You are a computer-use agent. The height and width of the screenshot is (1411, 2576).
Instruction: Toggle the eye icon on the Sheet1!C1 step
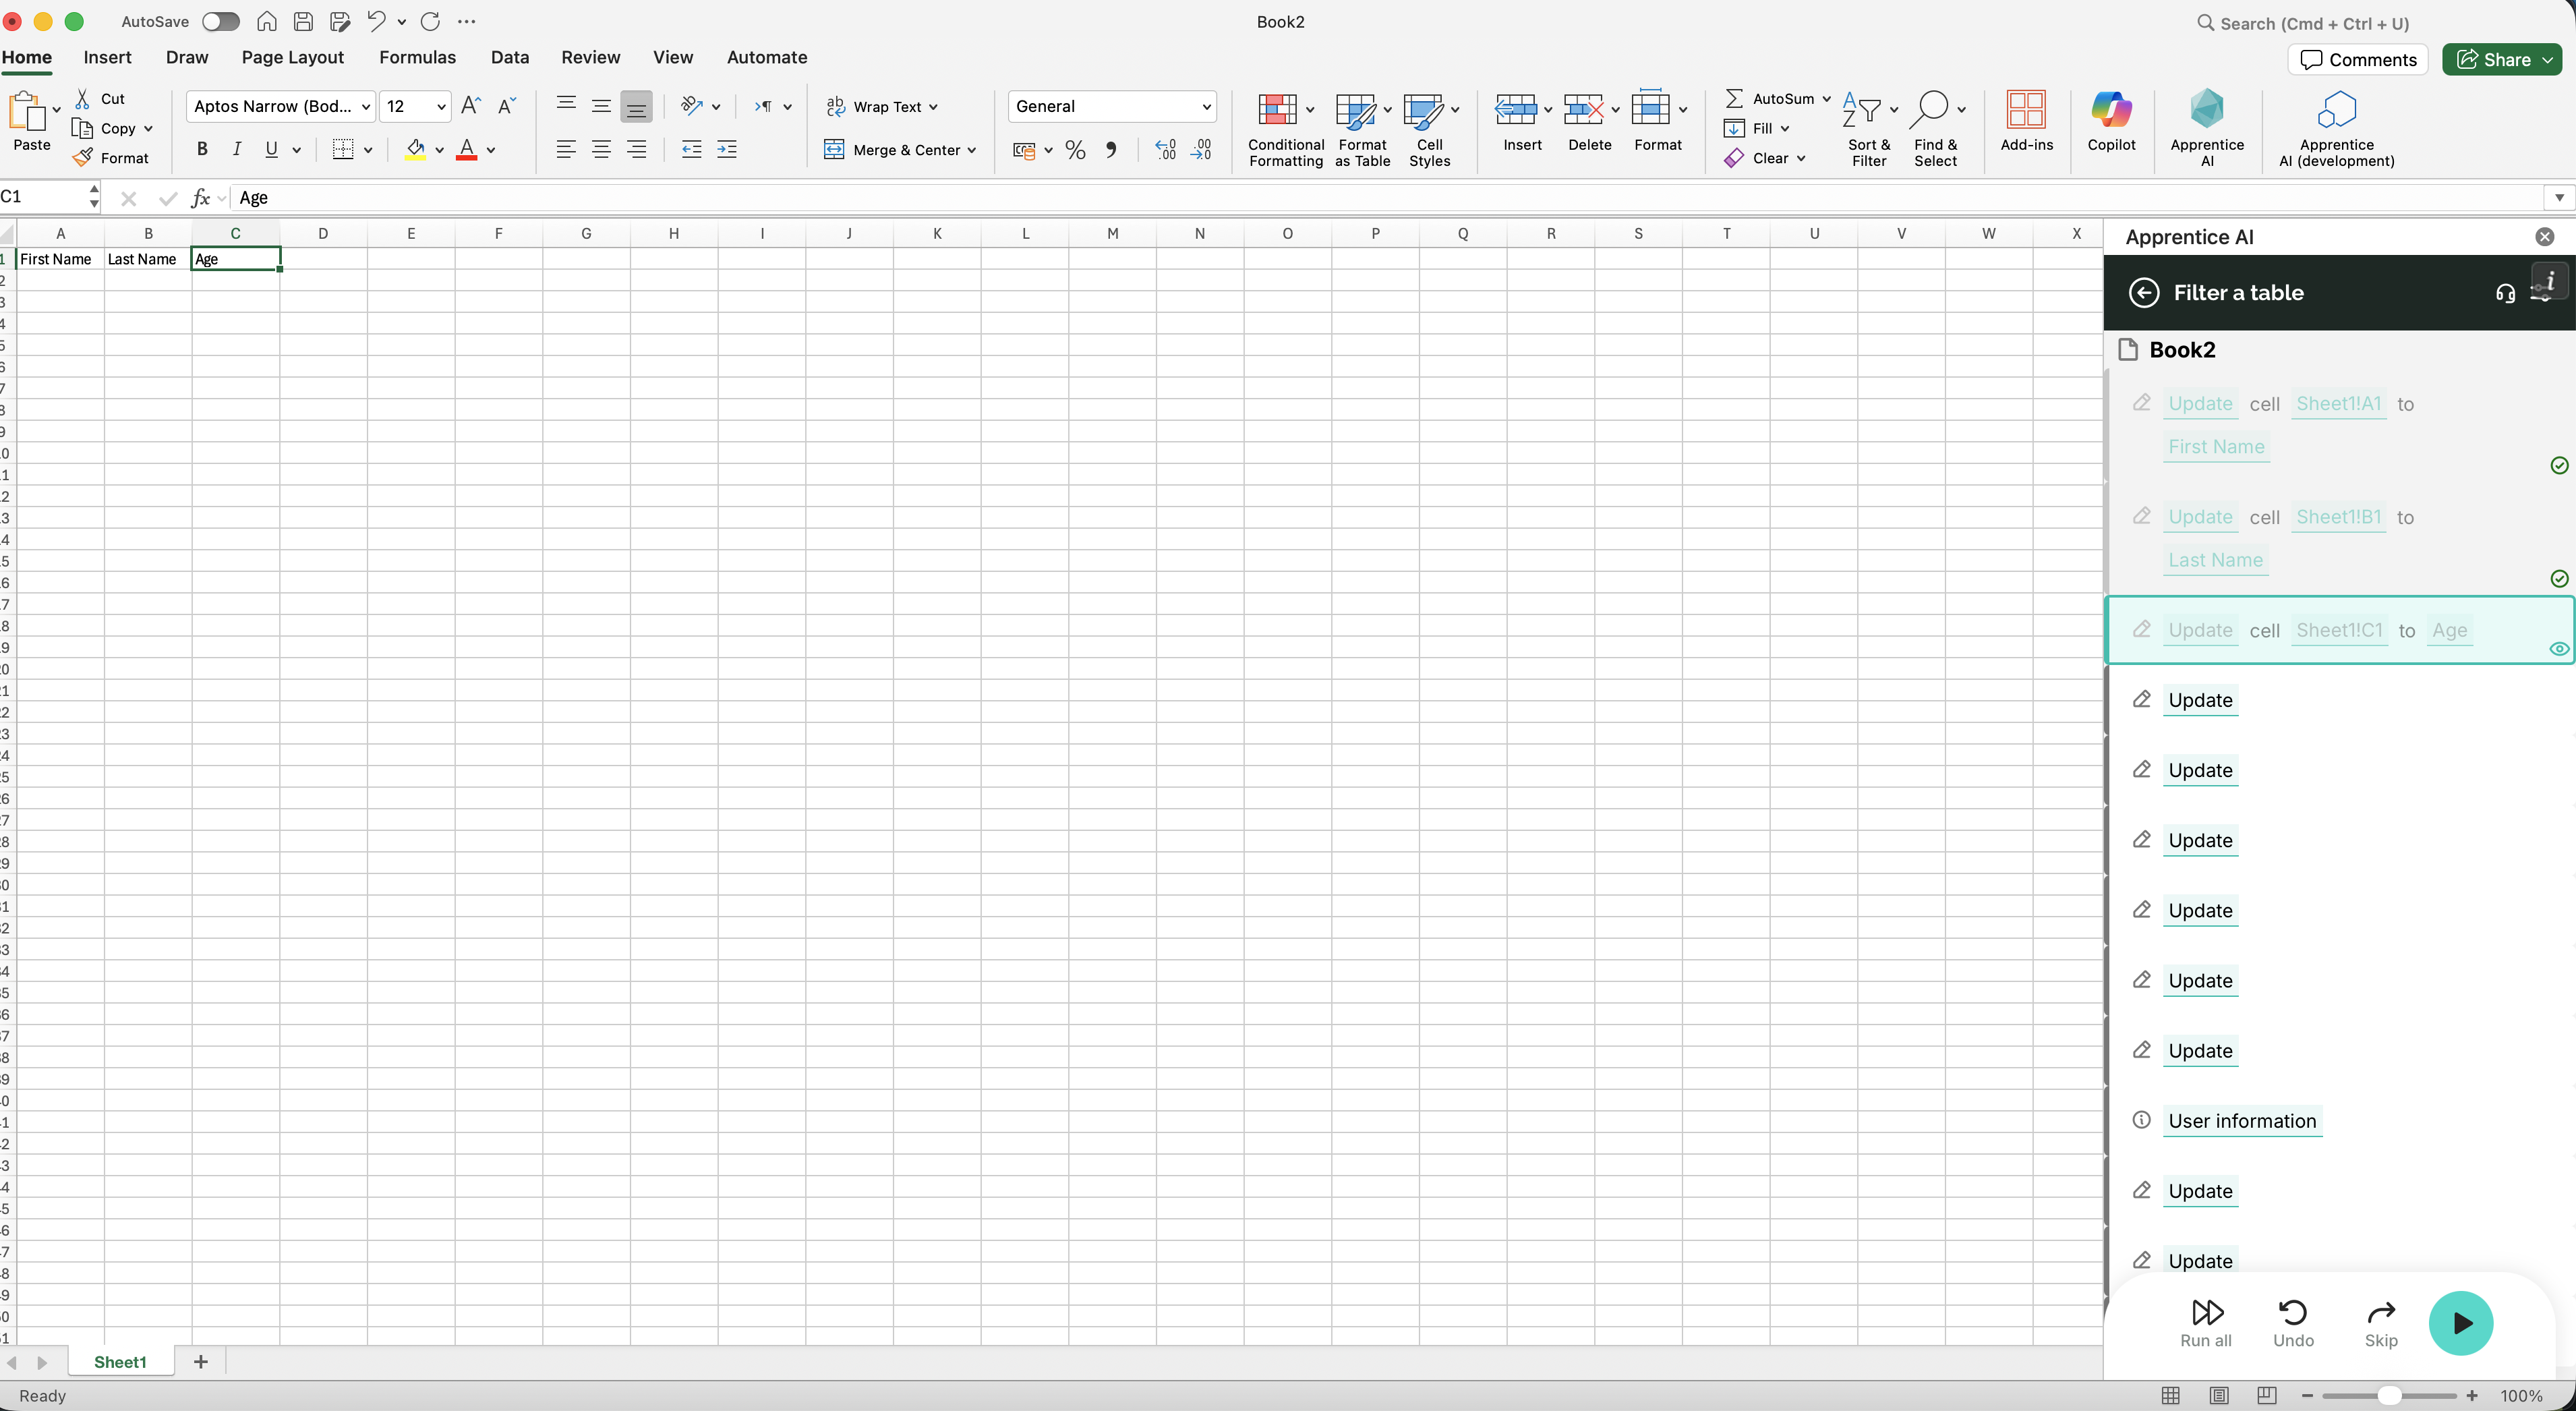pos(2559,649)
